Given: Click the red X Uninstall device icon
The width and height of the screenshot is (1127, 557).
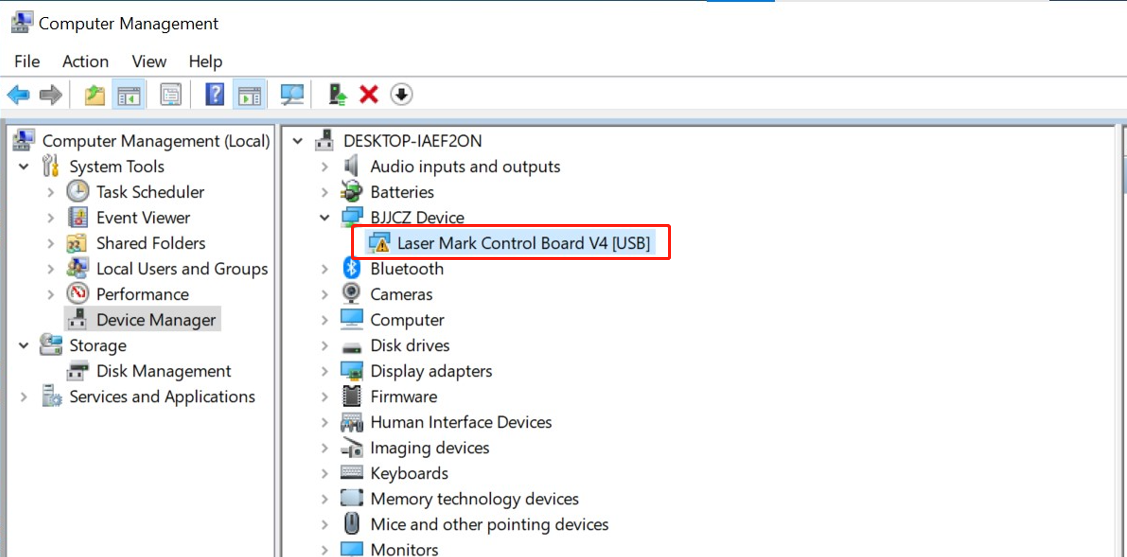Looking at the screenshot, I should [369, 95].
